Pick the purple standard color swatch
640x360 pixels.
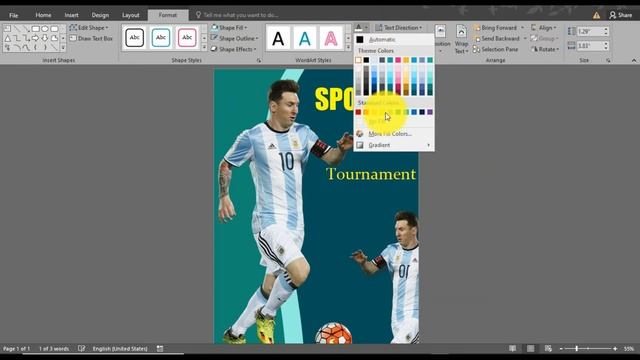[430, 112]
